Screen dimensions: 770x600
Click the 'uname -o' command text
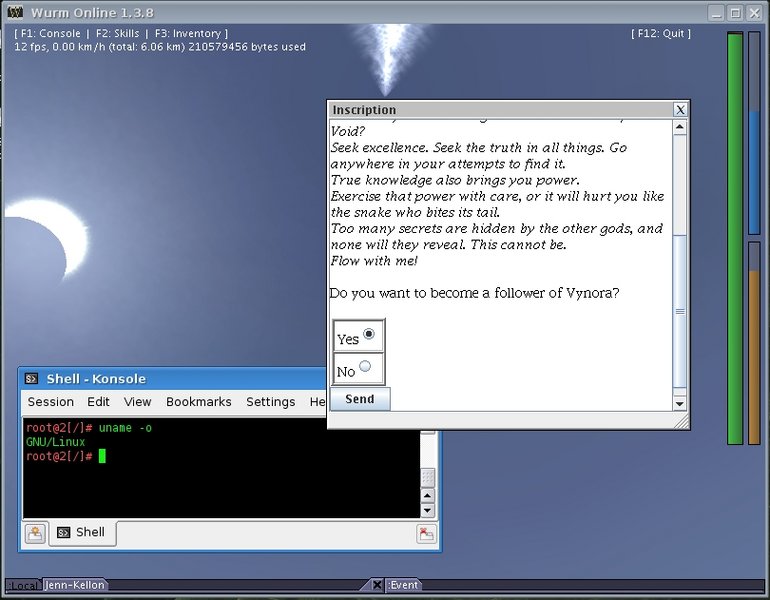coord(125,428)
